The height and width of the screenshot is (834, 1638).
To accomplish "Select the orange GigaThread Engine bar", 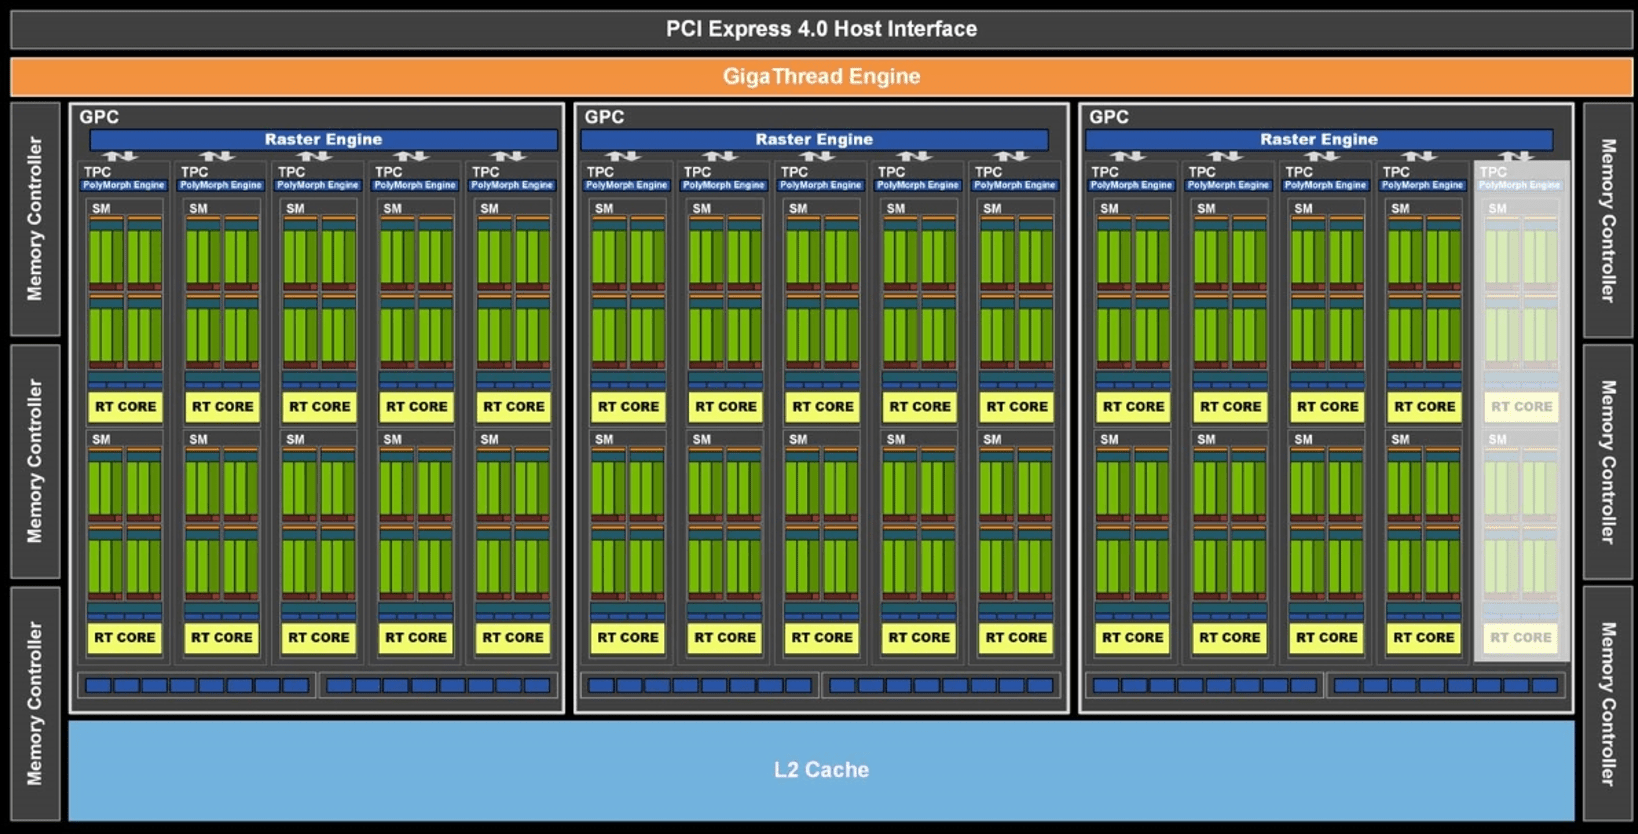I will (x=820, y=76).
